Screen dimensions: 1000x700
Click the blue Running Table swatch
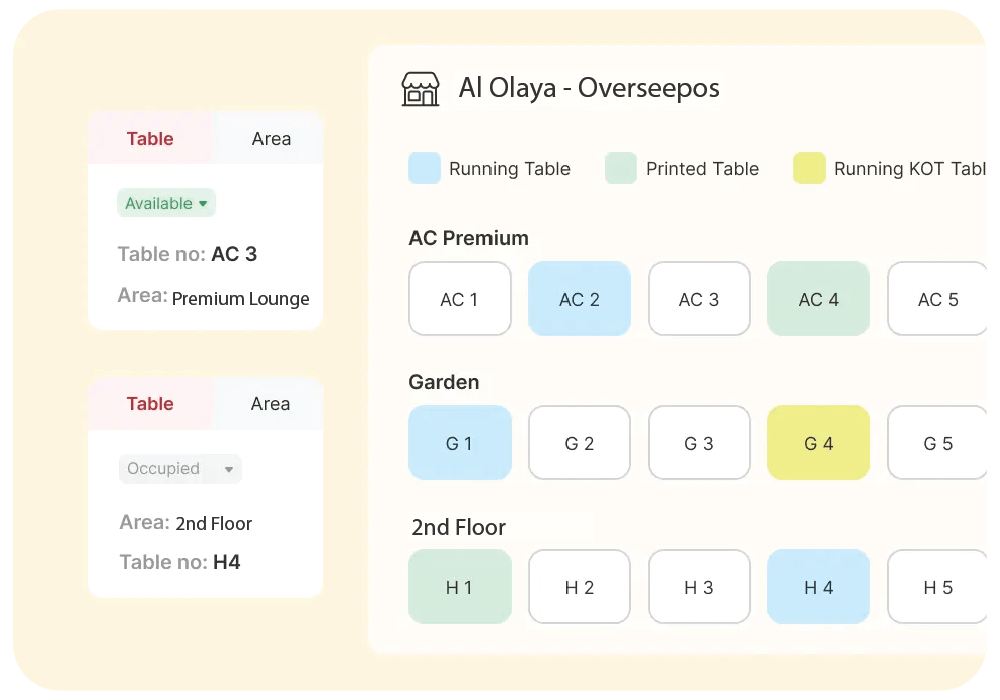424,168
